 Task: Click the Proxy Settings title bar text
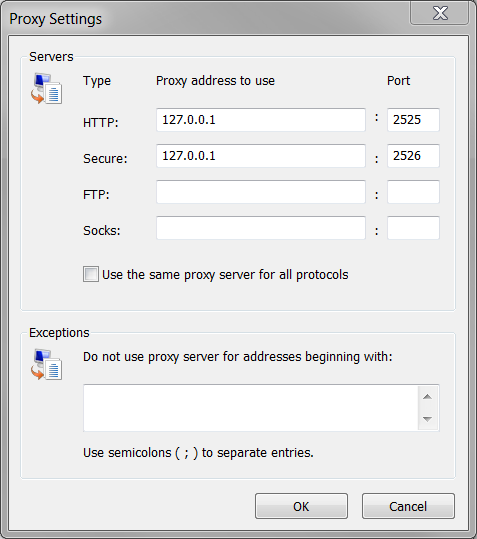tap(56, 19)
